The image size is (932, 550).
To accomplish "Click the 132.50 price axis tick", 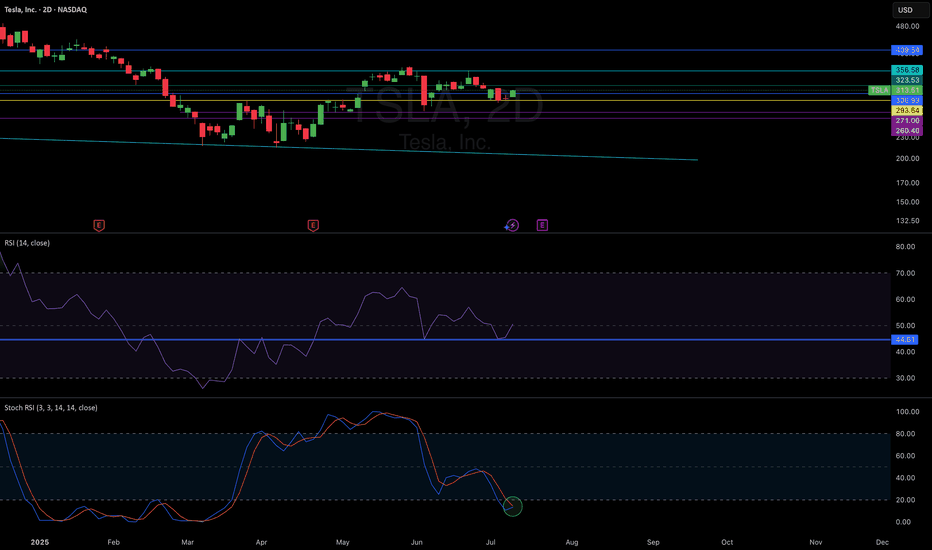I will [x=908, y=221].
